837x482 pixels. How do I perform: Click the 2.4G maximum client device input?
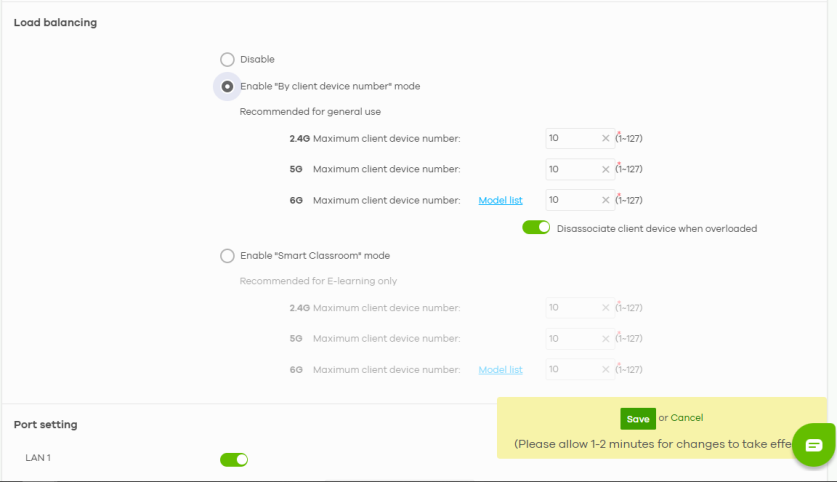tap(572, 139)
